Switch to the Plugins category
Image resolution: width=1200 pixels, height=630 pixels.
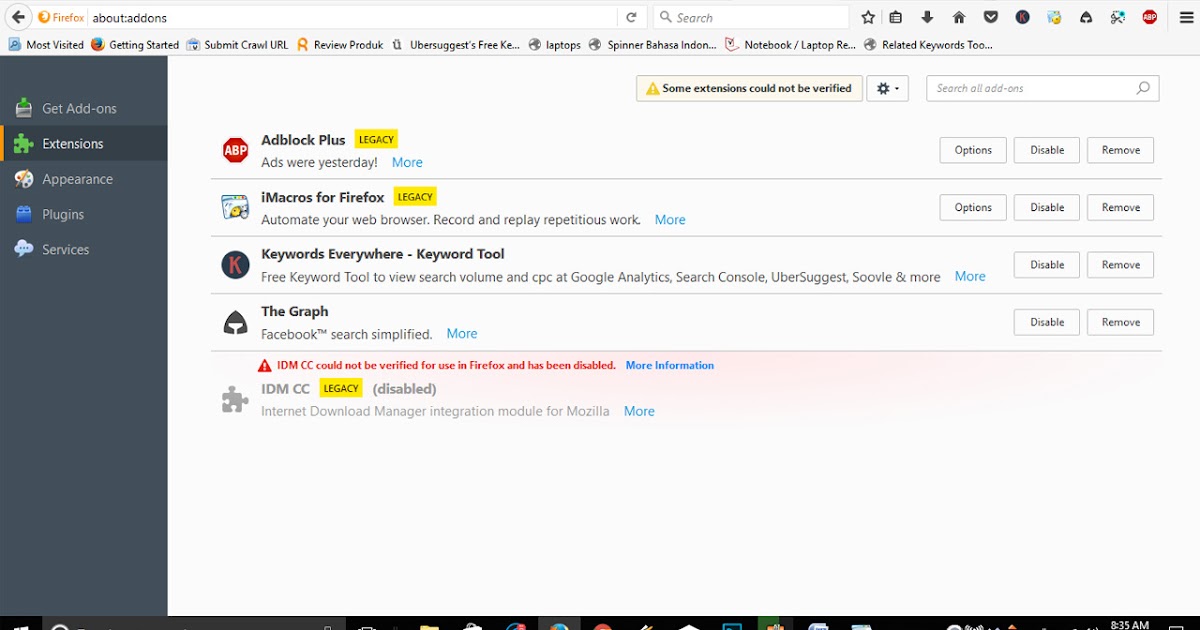tap(84, 214)
